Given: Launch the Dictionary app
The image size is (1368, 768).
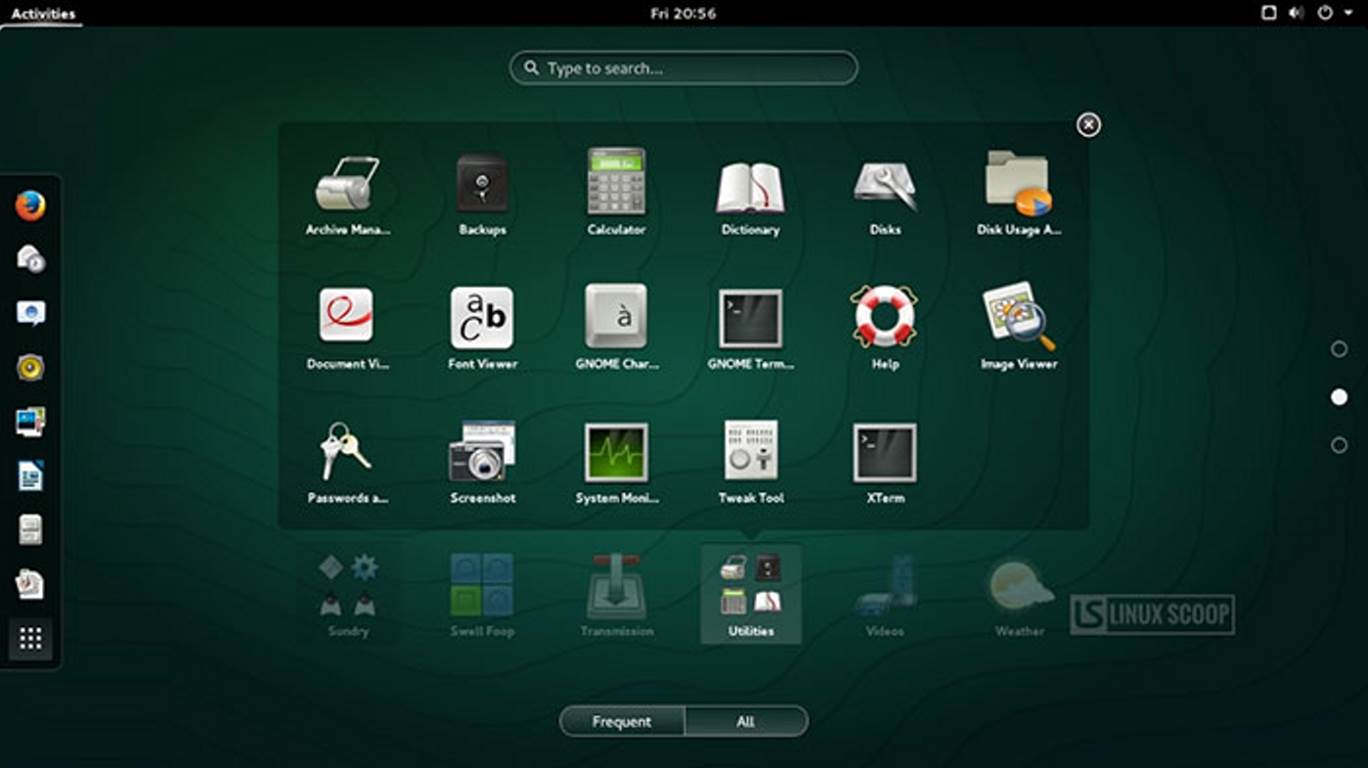Looking at the screenshot, I should 750,188.
